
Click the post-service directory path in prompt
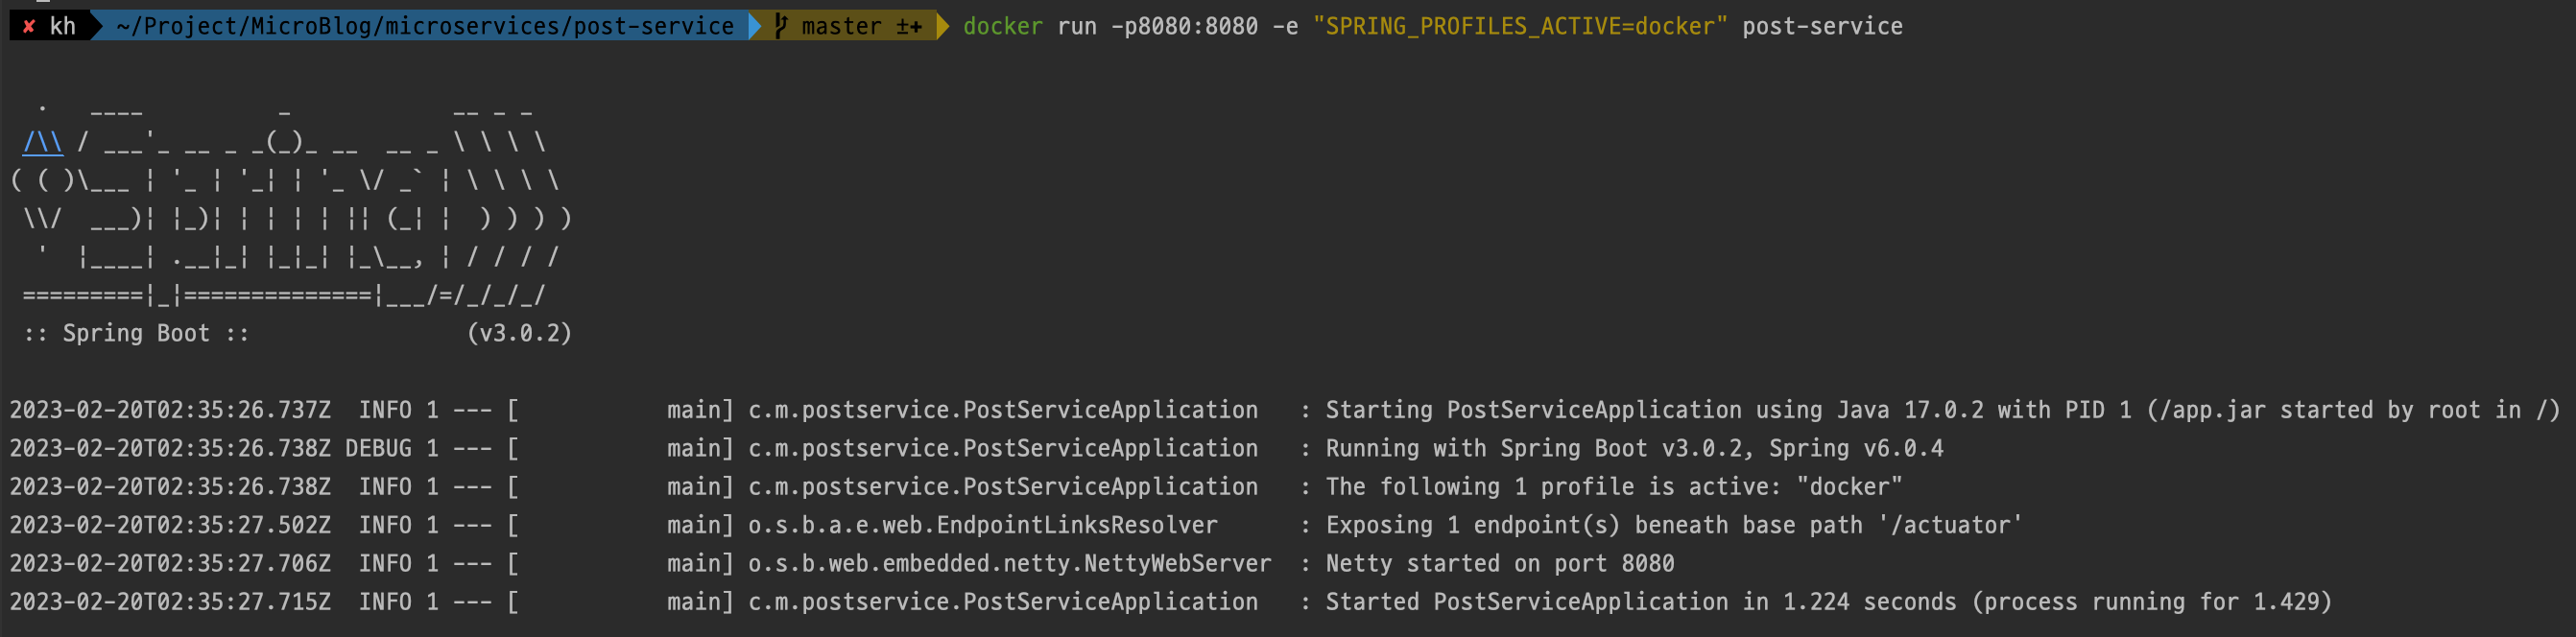pos(424,26)
